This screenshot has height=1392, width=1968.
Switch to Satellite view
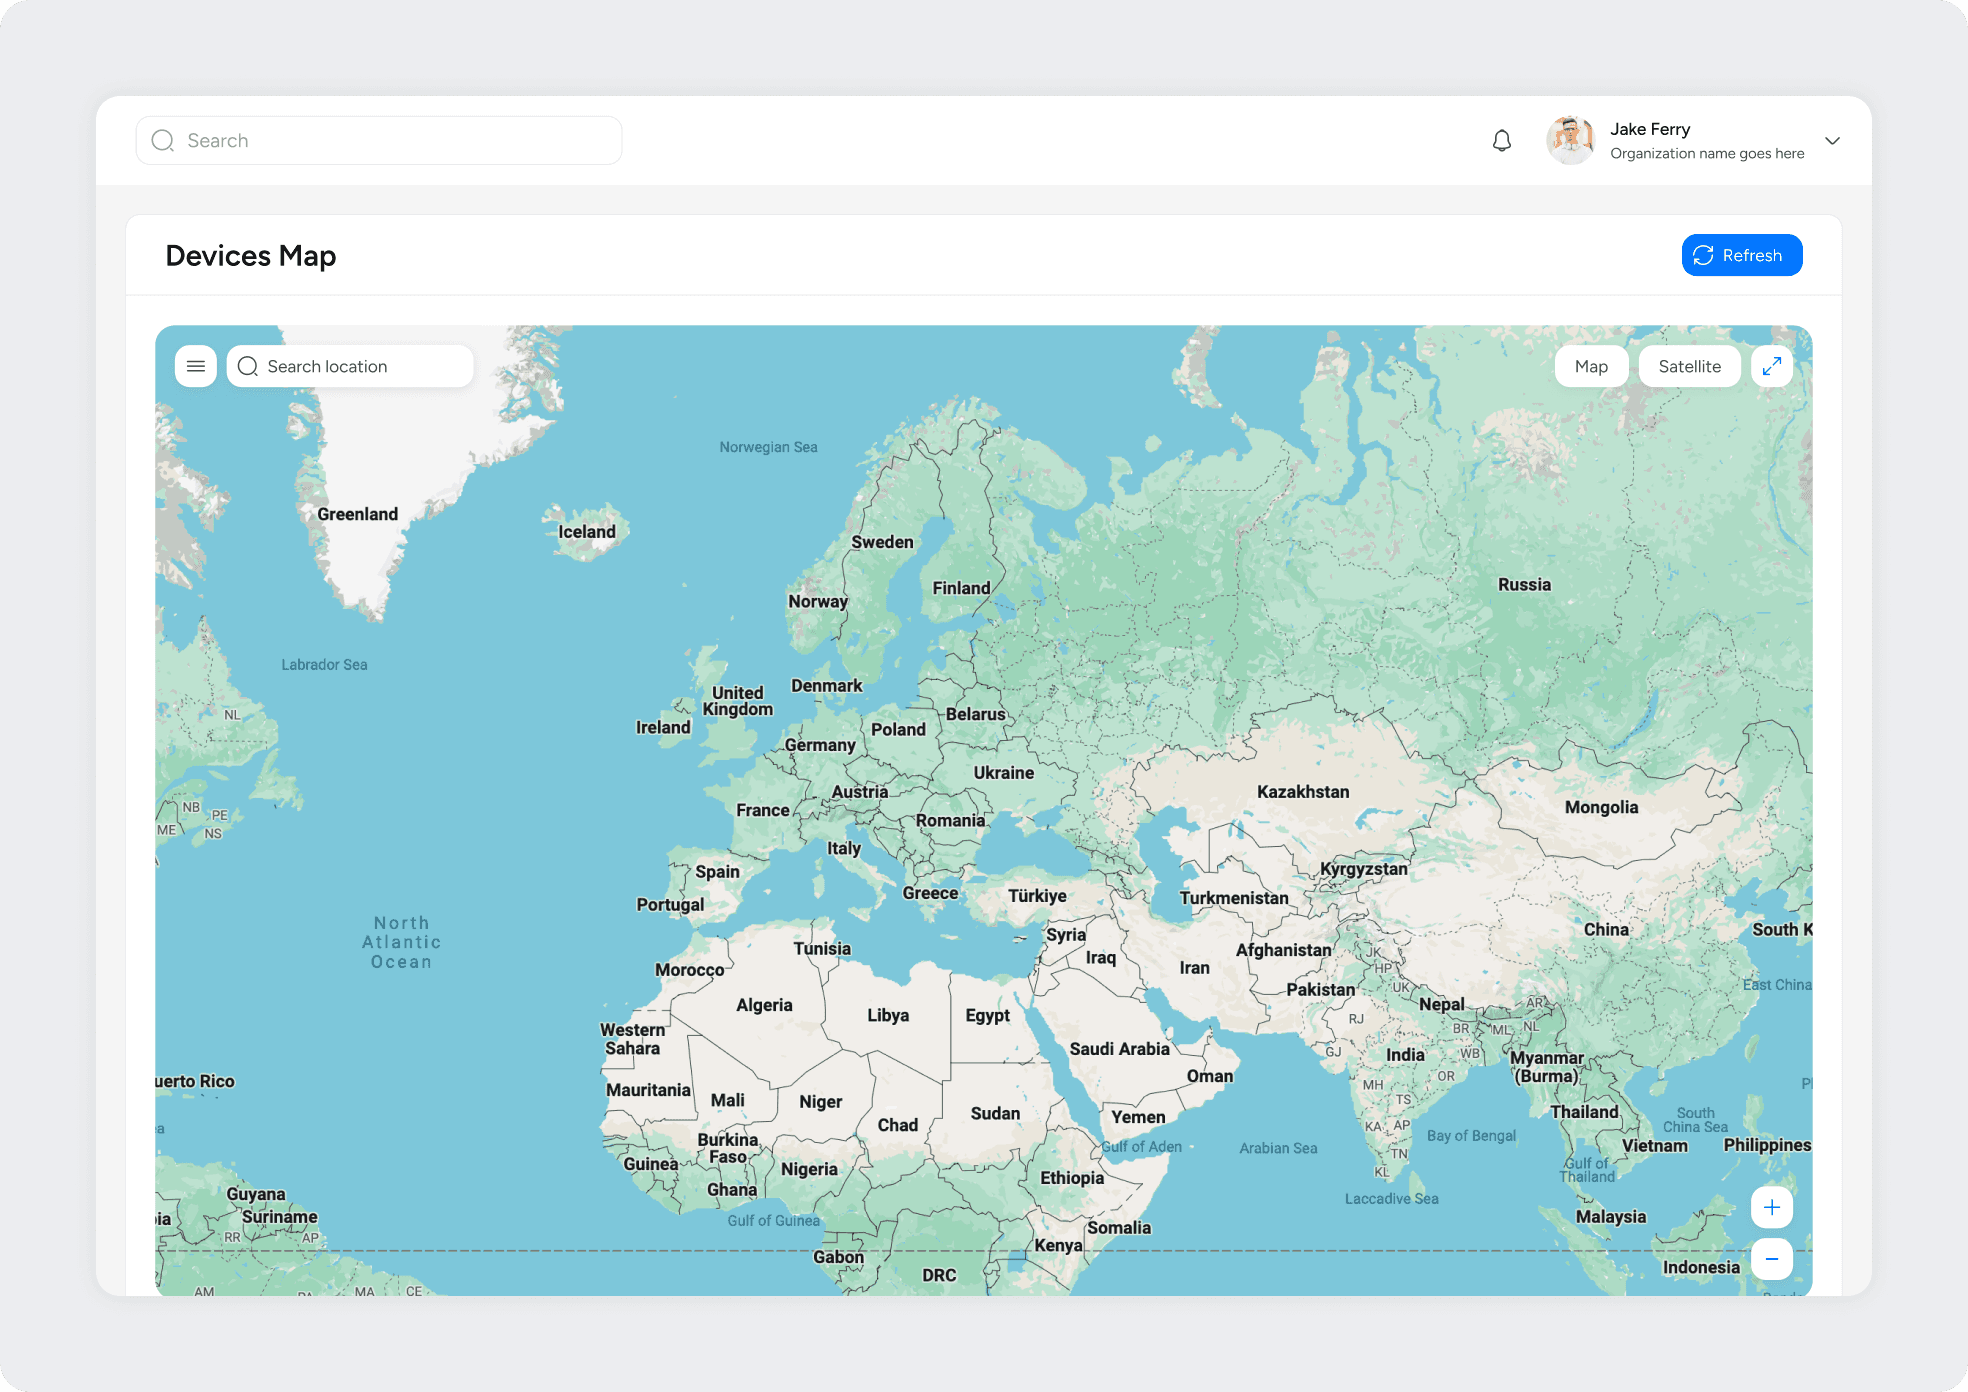[1689, 366]
